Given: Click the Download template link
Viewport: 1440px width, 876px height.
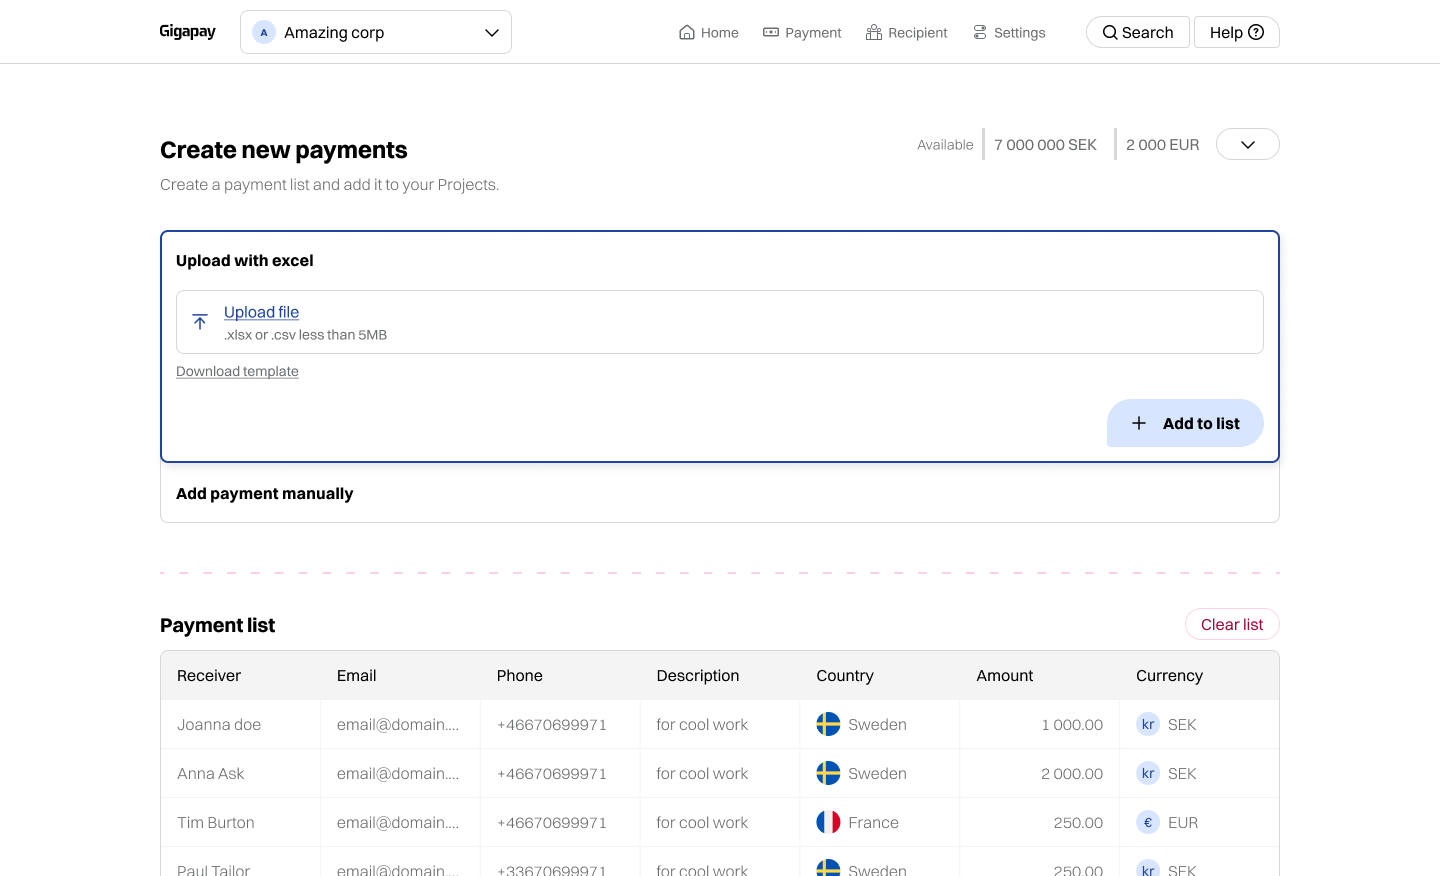Looking at the screenshot, I should click(x=237, y=371).
